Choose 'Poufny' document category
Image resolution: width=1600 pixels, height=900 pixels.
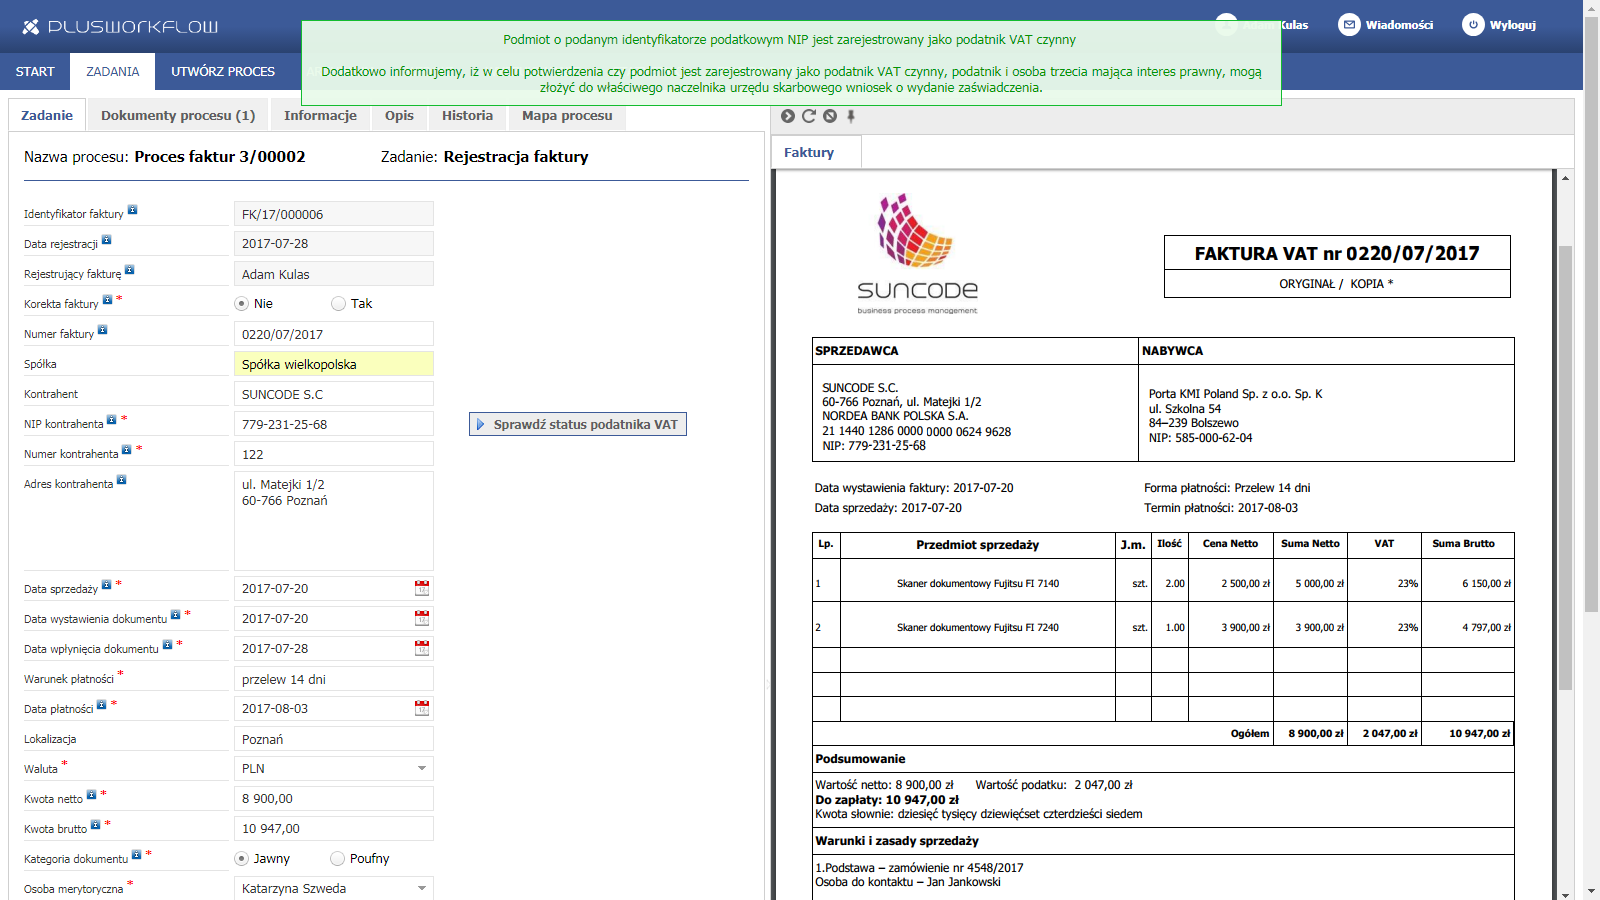point(338,859)
